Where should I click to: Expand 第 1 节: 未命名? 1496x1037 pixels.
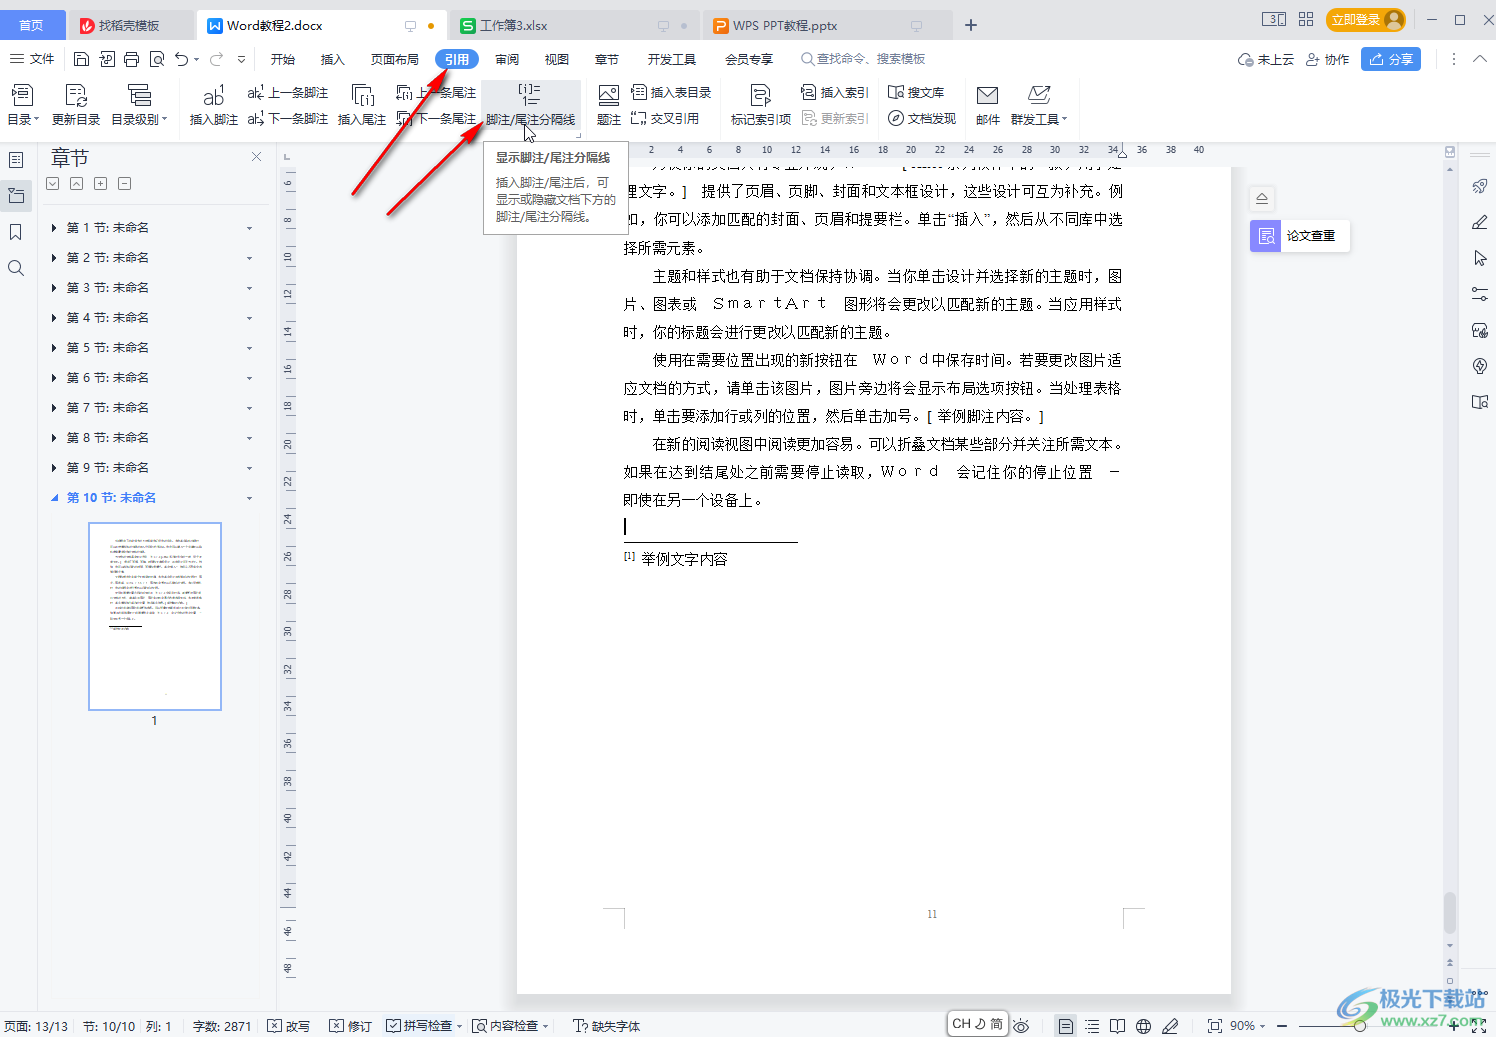click(x=54, y=228)
